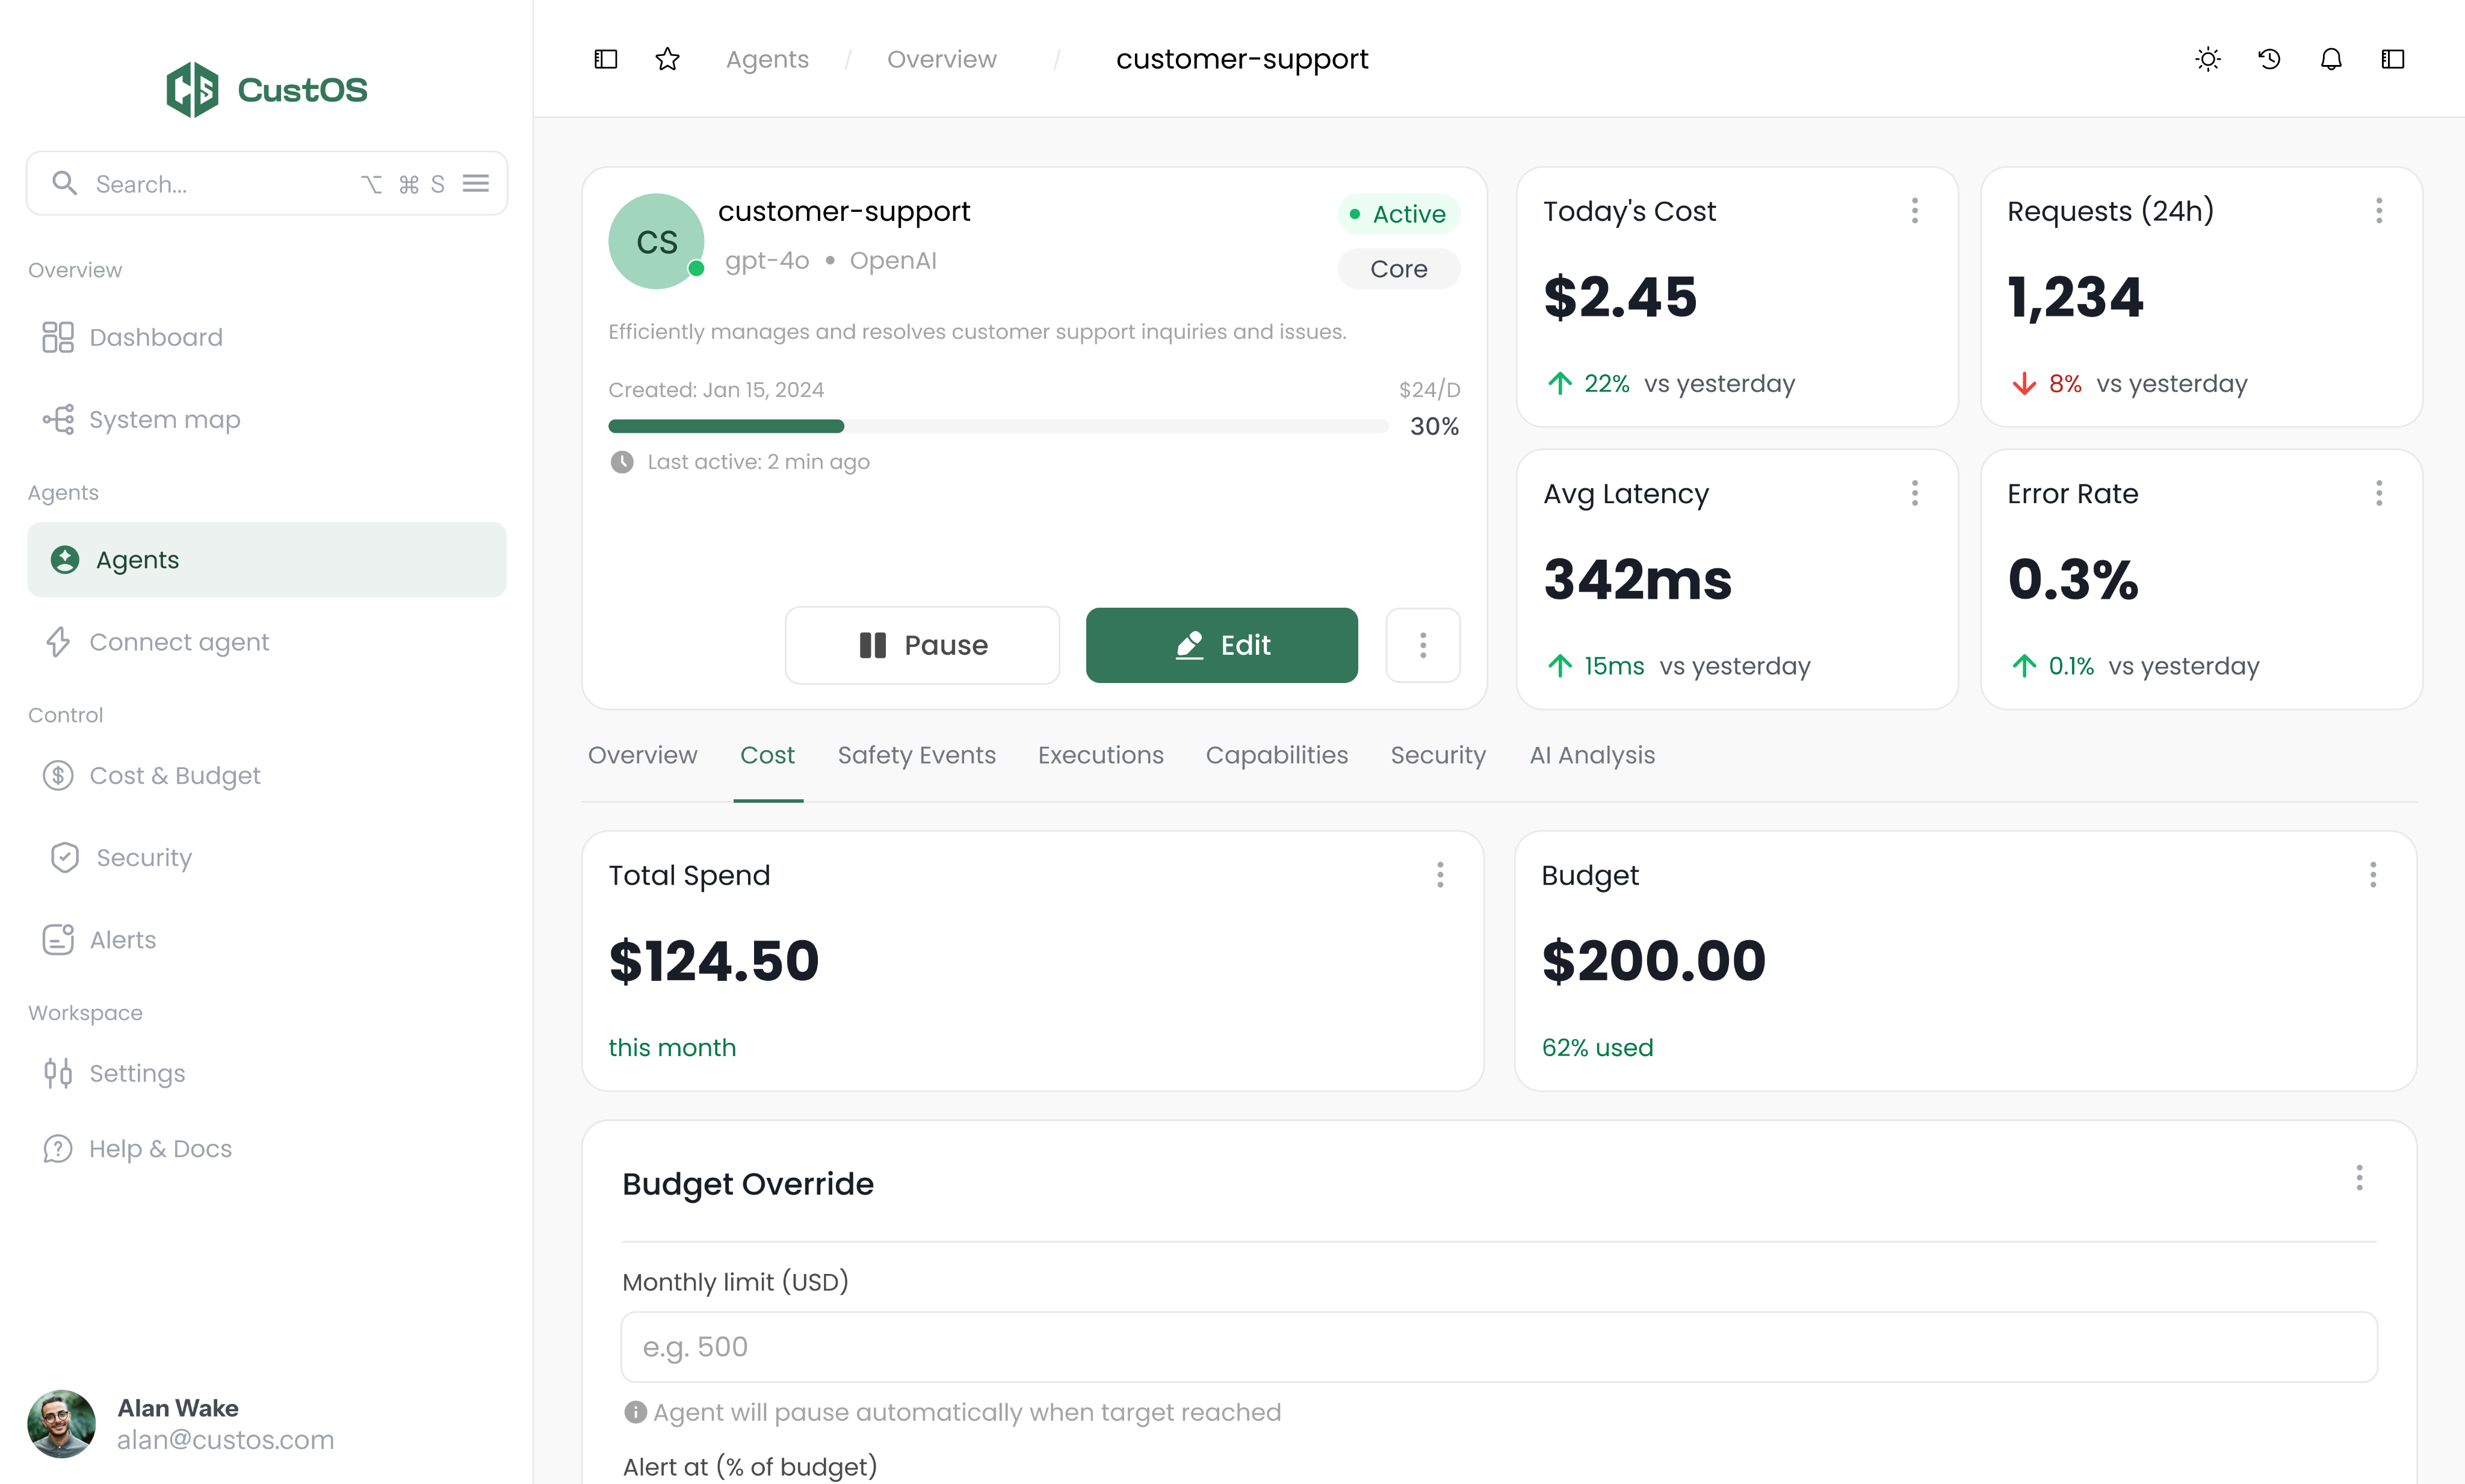The image size is (2465, 1484).
Task: Click the 1,234 requests value
Action: (2075, 297)
